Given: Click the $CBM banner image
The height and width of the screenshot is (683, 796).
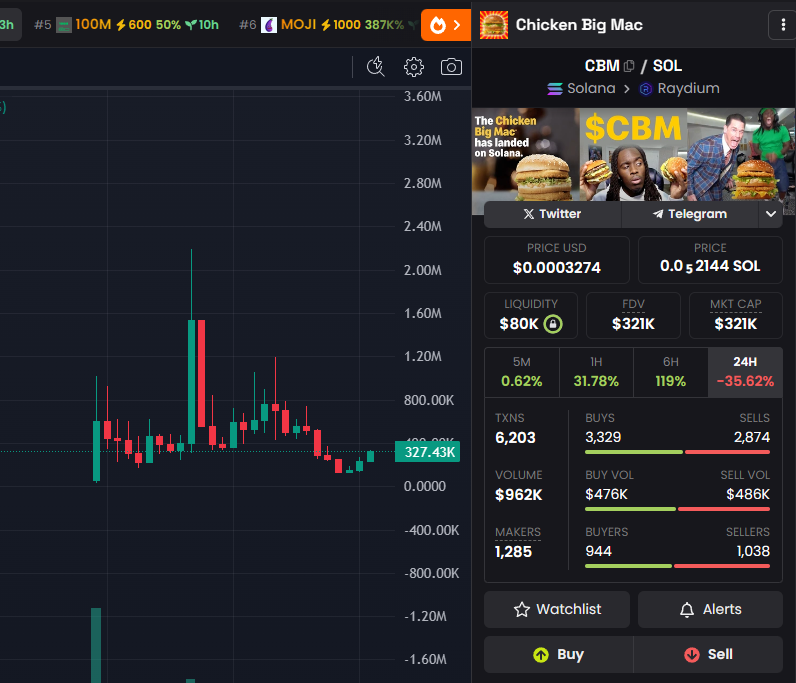Looking at the screenshot, I should [x=633, y=155].
